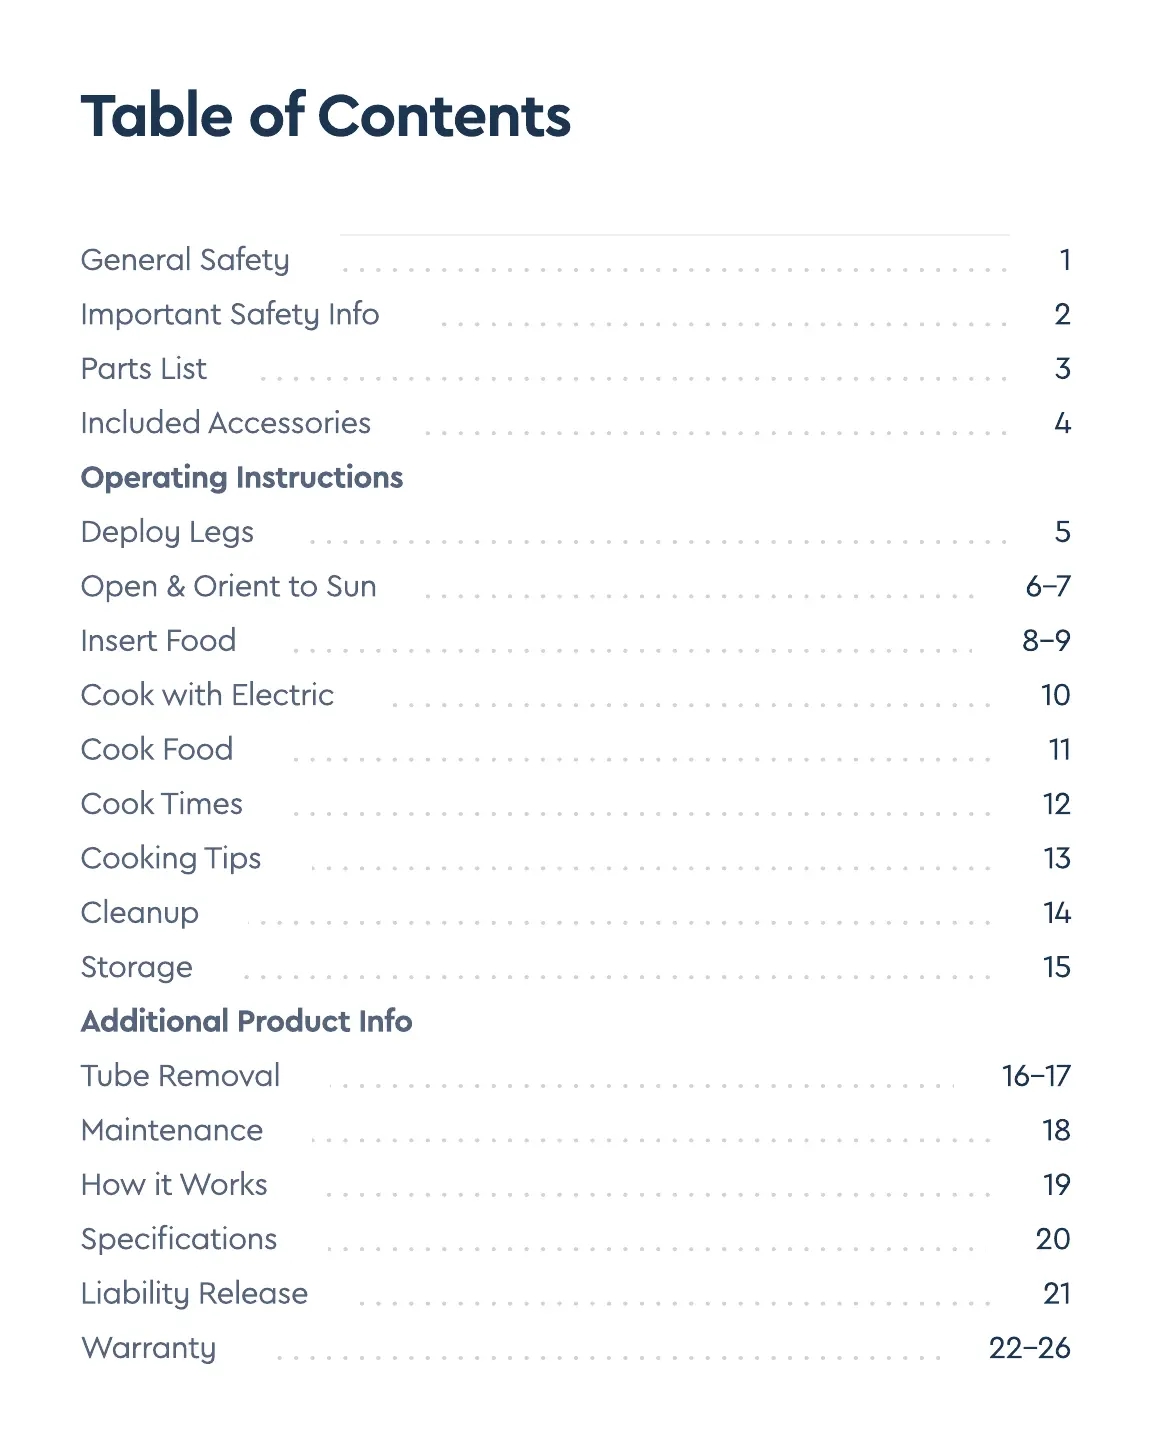
Task: Open the Cook Food entry
Action: click(x=157, y=749)
